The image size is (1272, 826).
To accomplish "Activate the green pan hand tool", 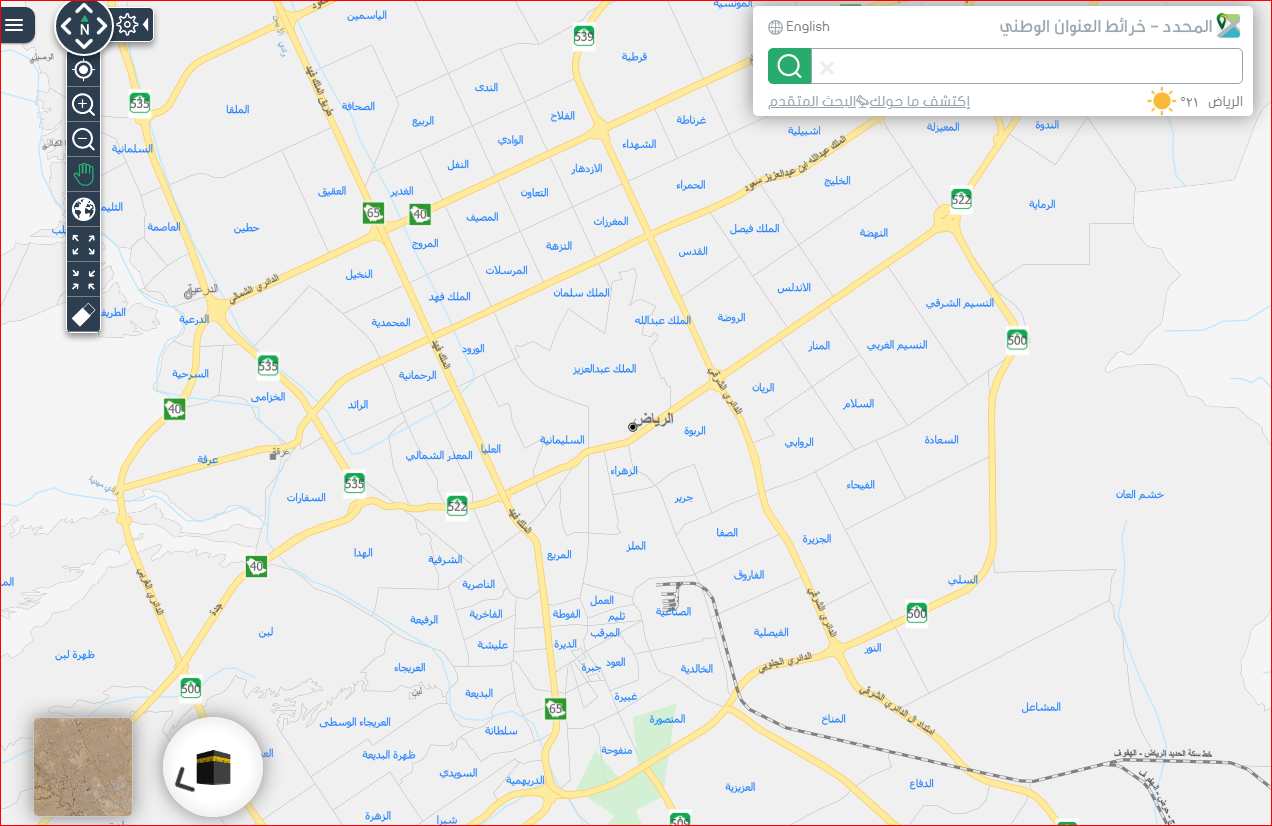I will tap(84, 174).
